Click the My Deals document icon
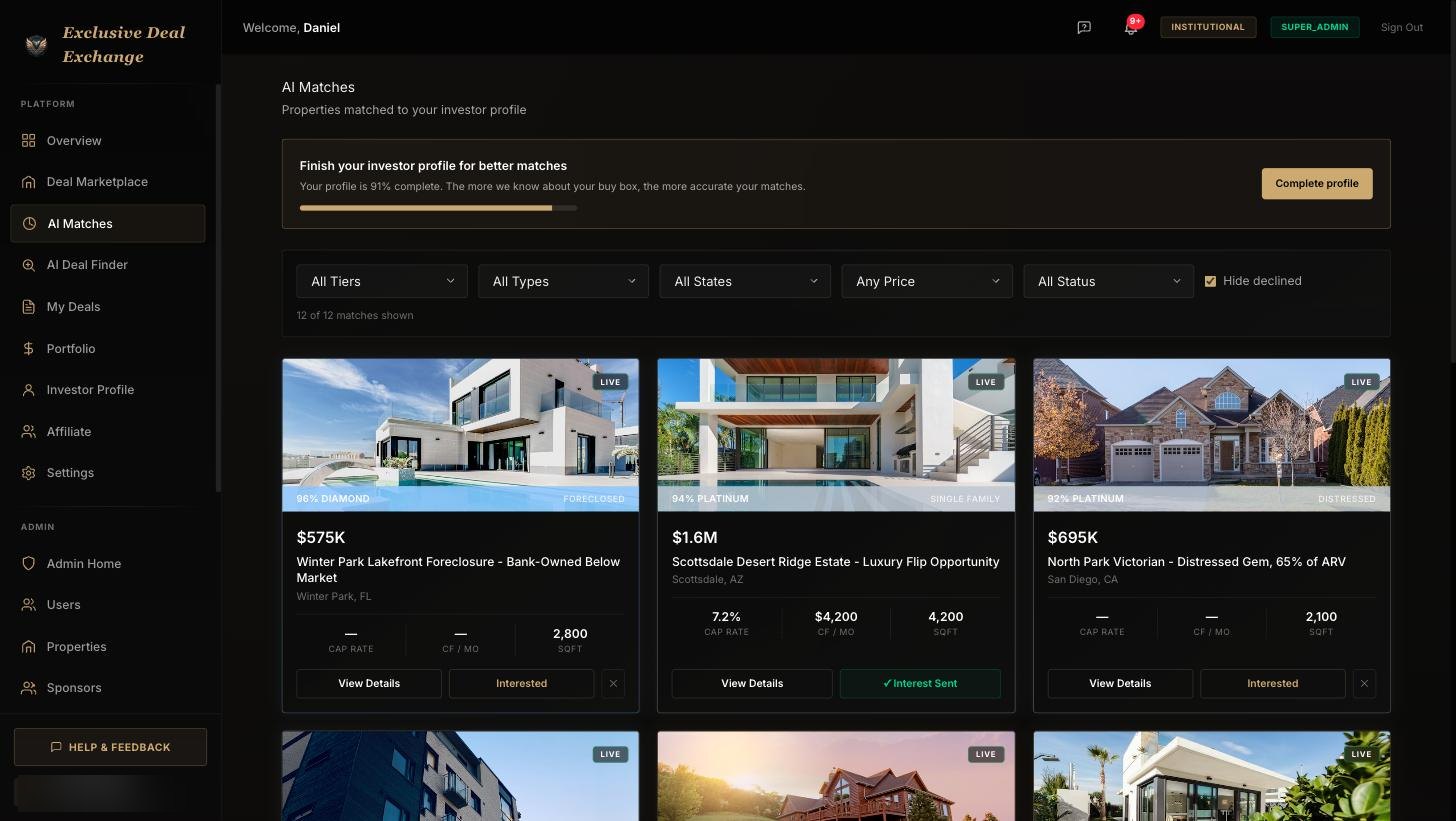 pos(29,307)
